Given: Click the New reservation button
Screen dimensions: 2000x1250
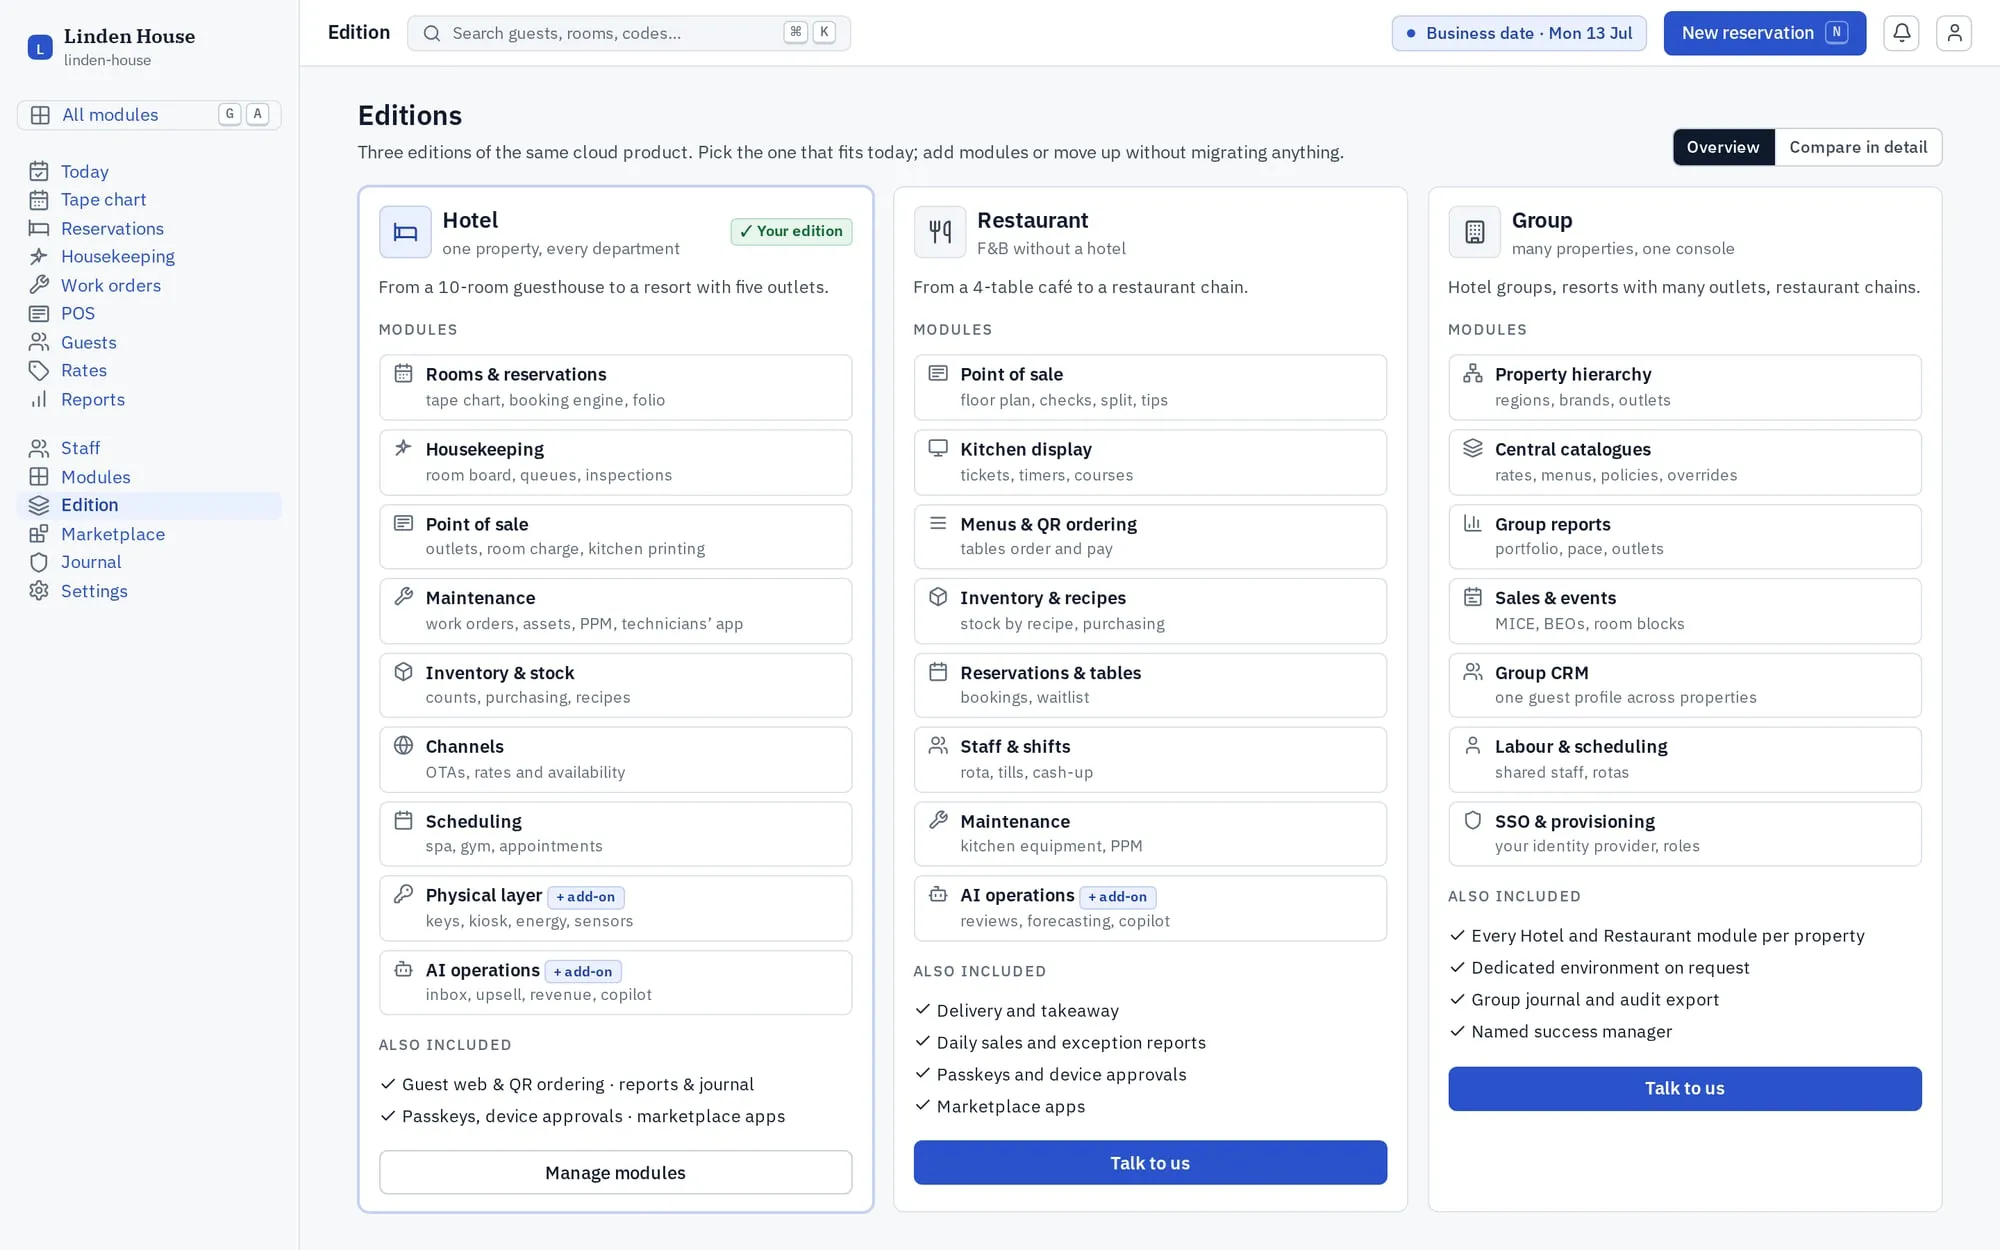Looking at the screenshot, I should click(1764, 33).
